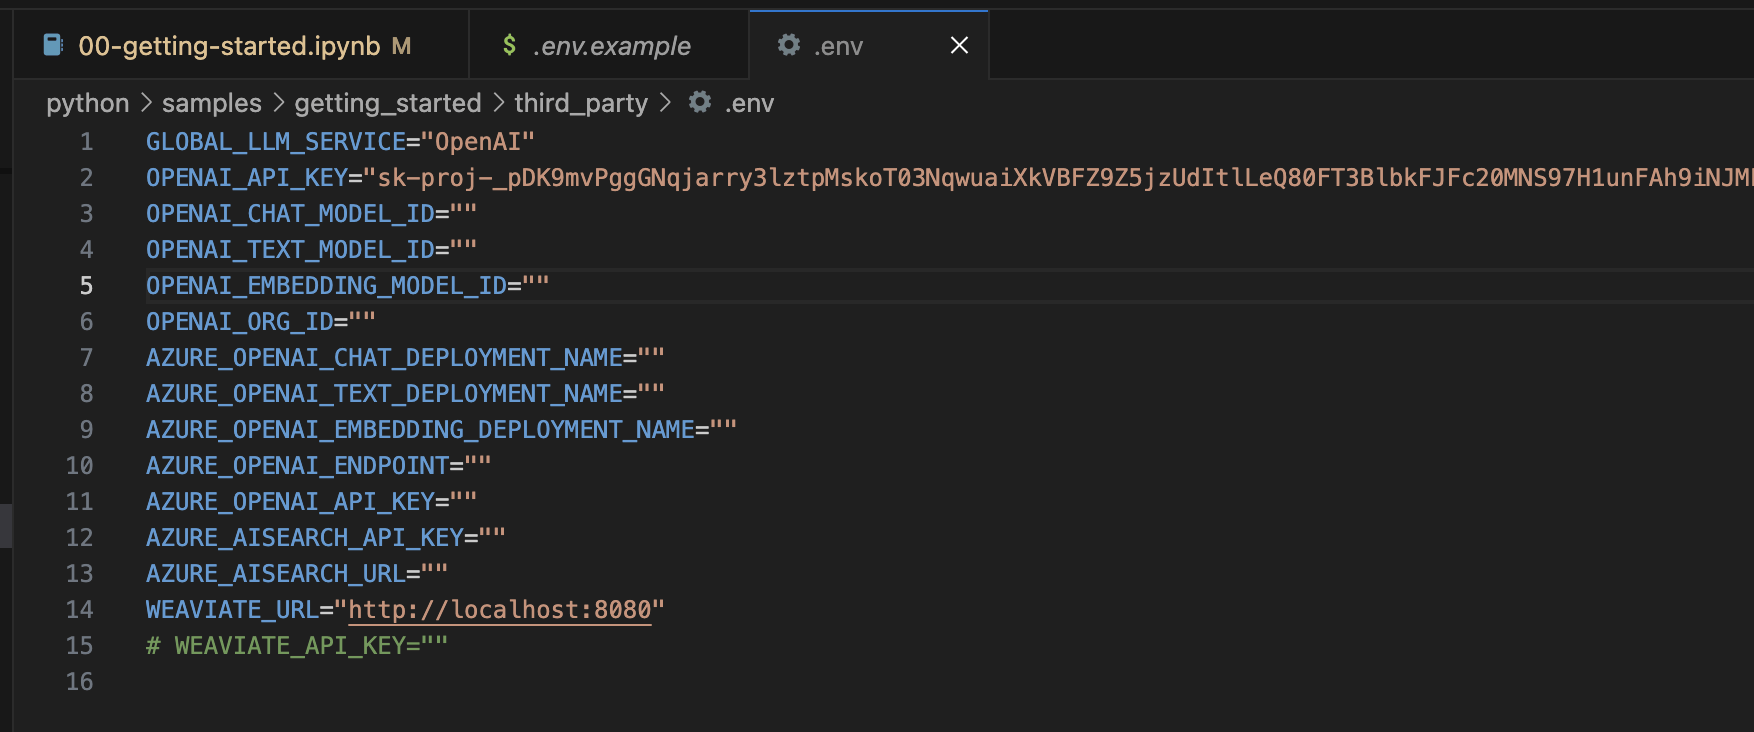Switch to the 00-getting-started.ipynb tab
The height and width of the screenshot is (732, 1754).
pyautogui.click(x=229, y=46)
